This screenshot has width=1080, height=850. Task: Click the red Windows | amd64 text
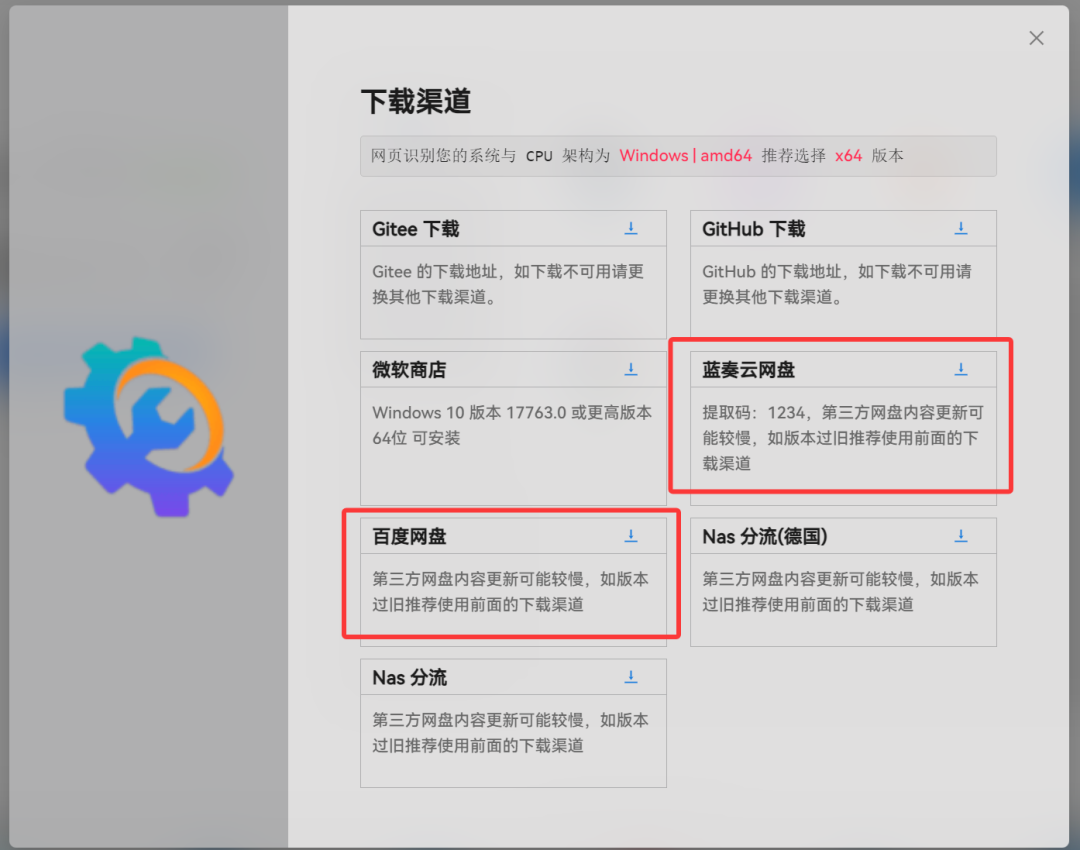(685, 156)
